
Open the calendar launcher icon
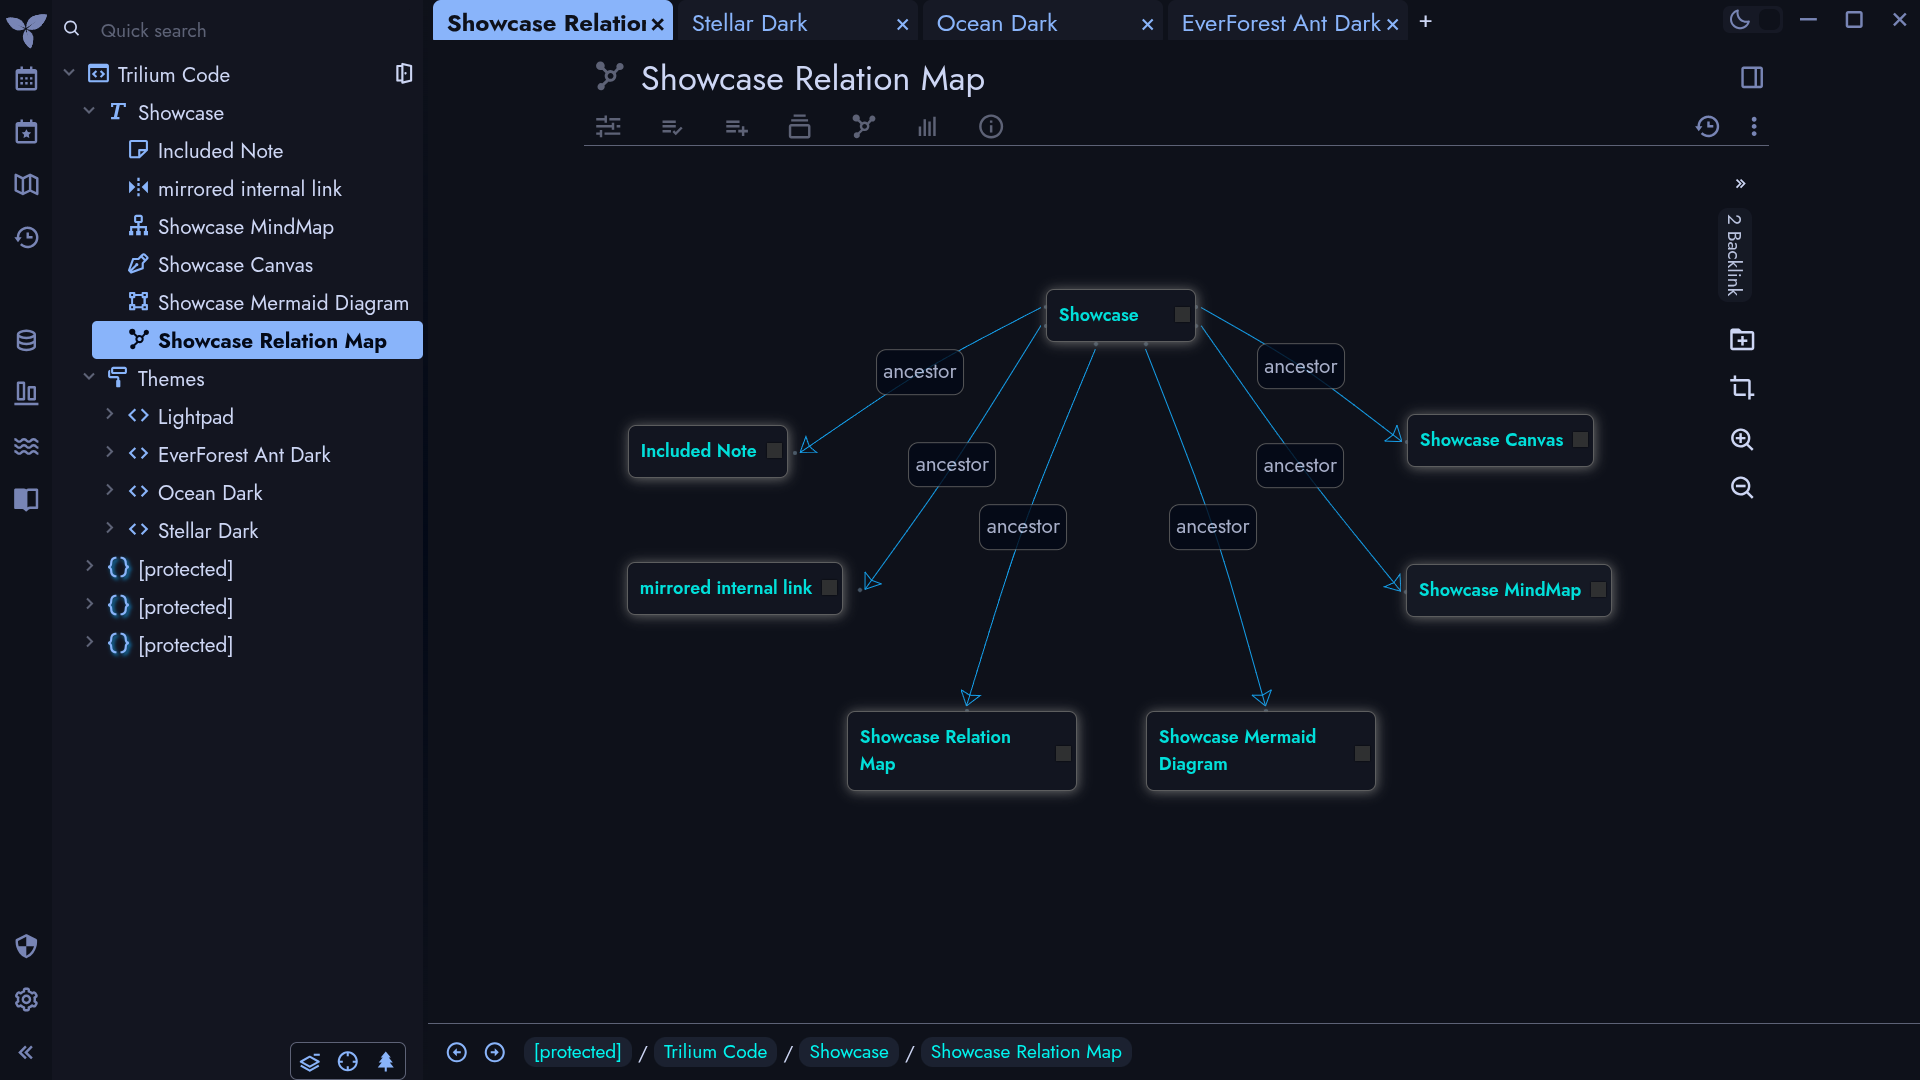[26, 79]
